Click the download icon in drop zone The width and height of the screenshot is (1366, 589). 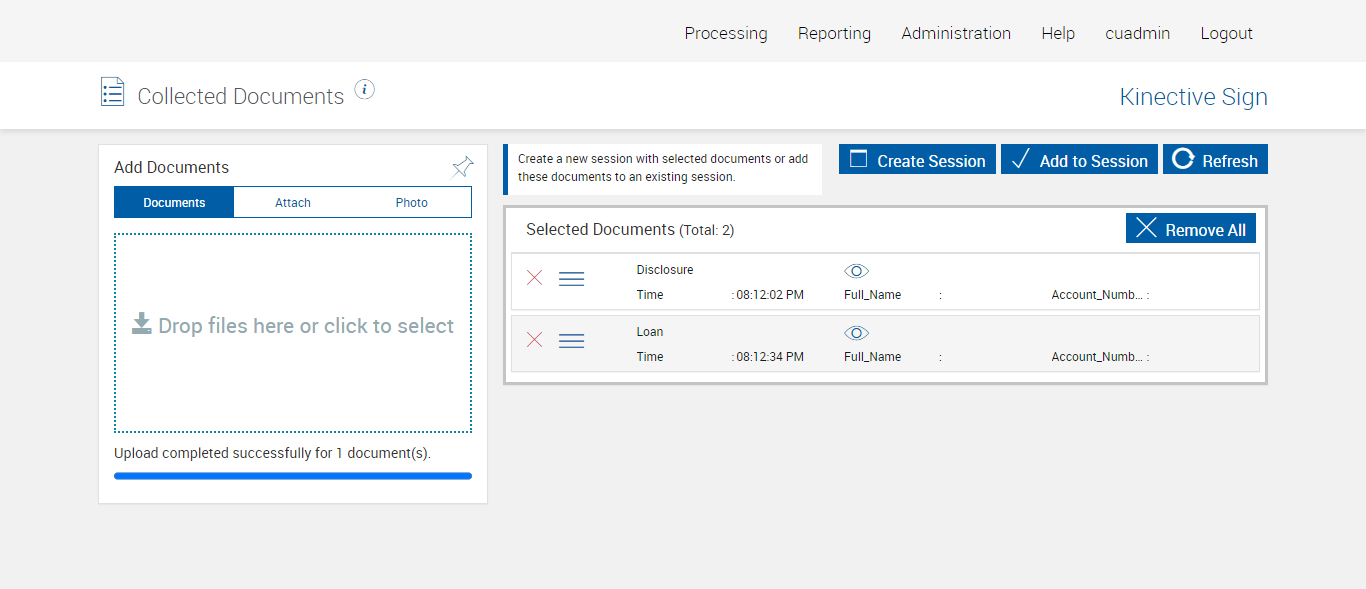tap(142, 323)
